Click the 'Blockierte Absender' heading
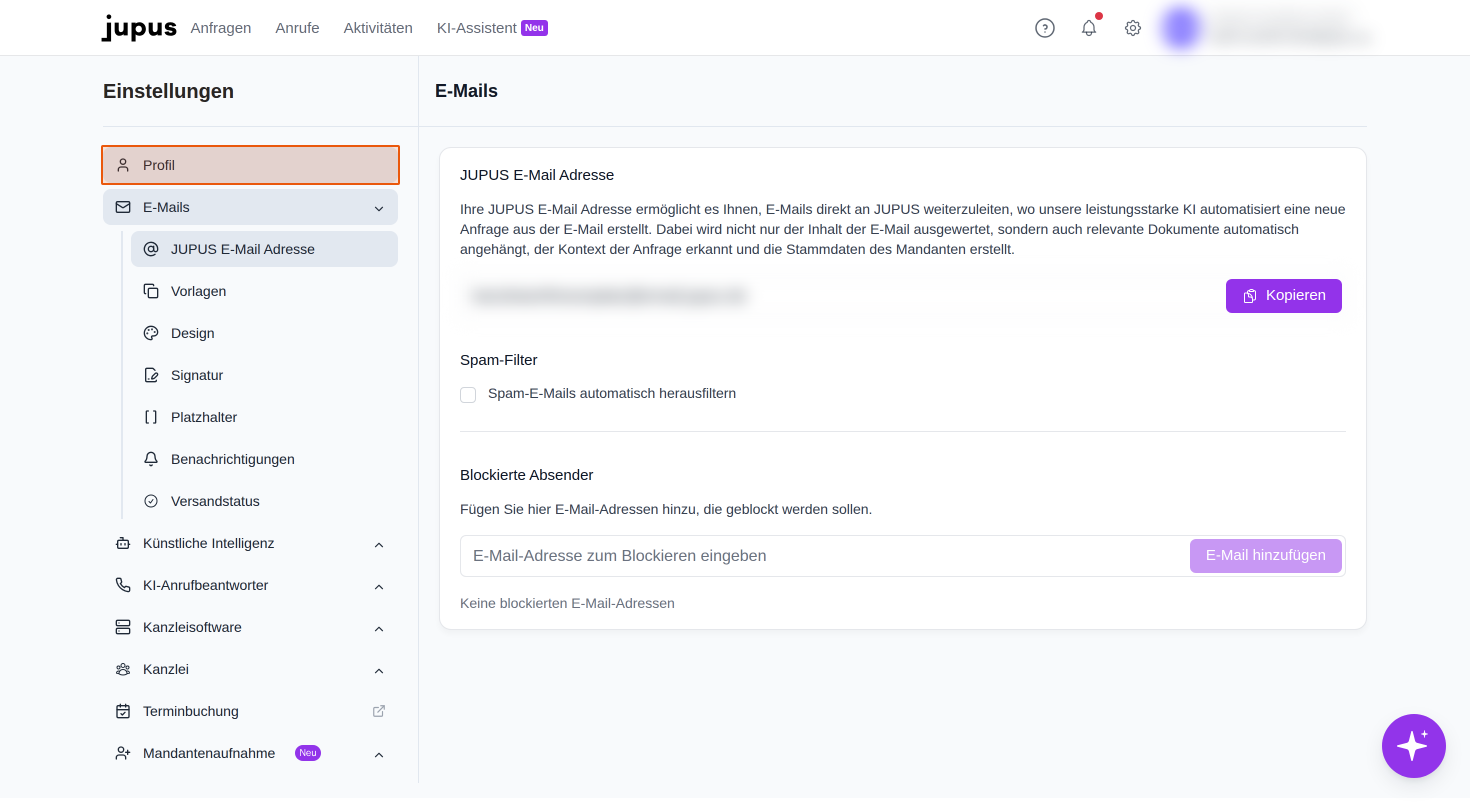The image size is (1470, 802). (527, 475)
